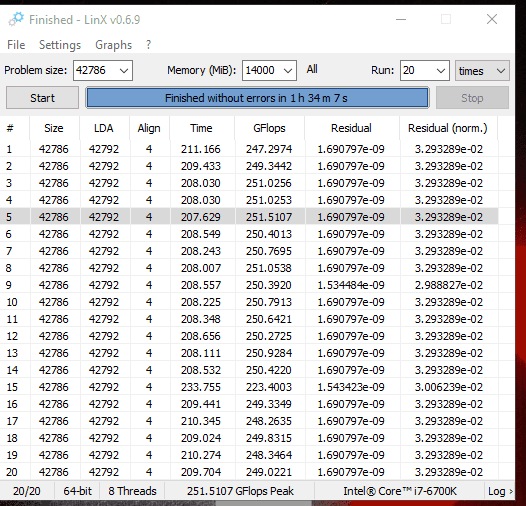Sort by the Time column header
The width and height of the screenshot is (526, 506).
pyautogui.click(x=201, y=128)
